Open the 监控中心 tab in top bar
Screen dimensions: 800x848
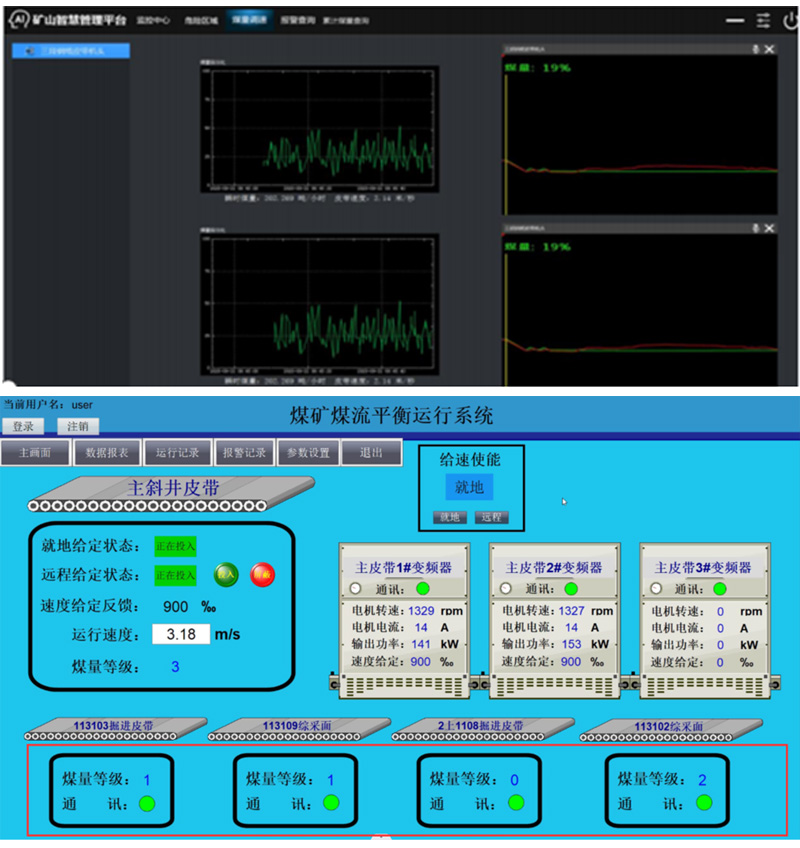pyautogui.click(x=153, y=20)
